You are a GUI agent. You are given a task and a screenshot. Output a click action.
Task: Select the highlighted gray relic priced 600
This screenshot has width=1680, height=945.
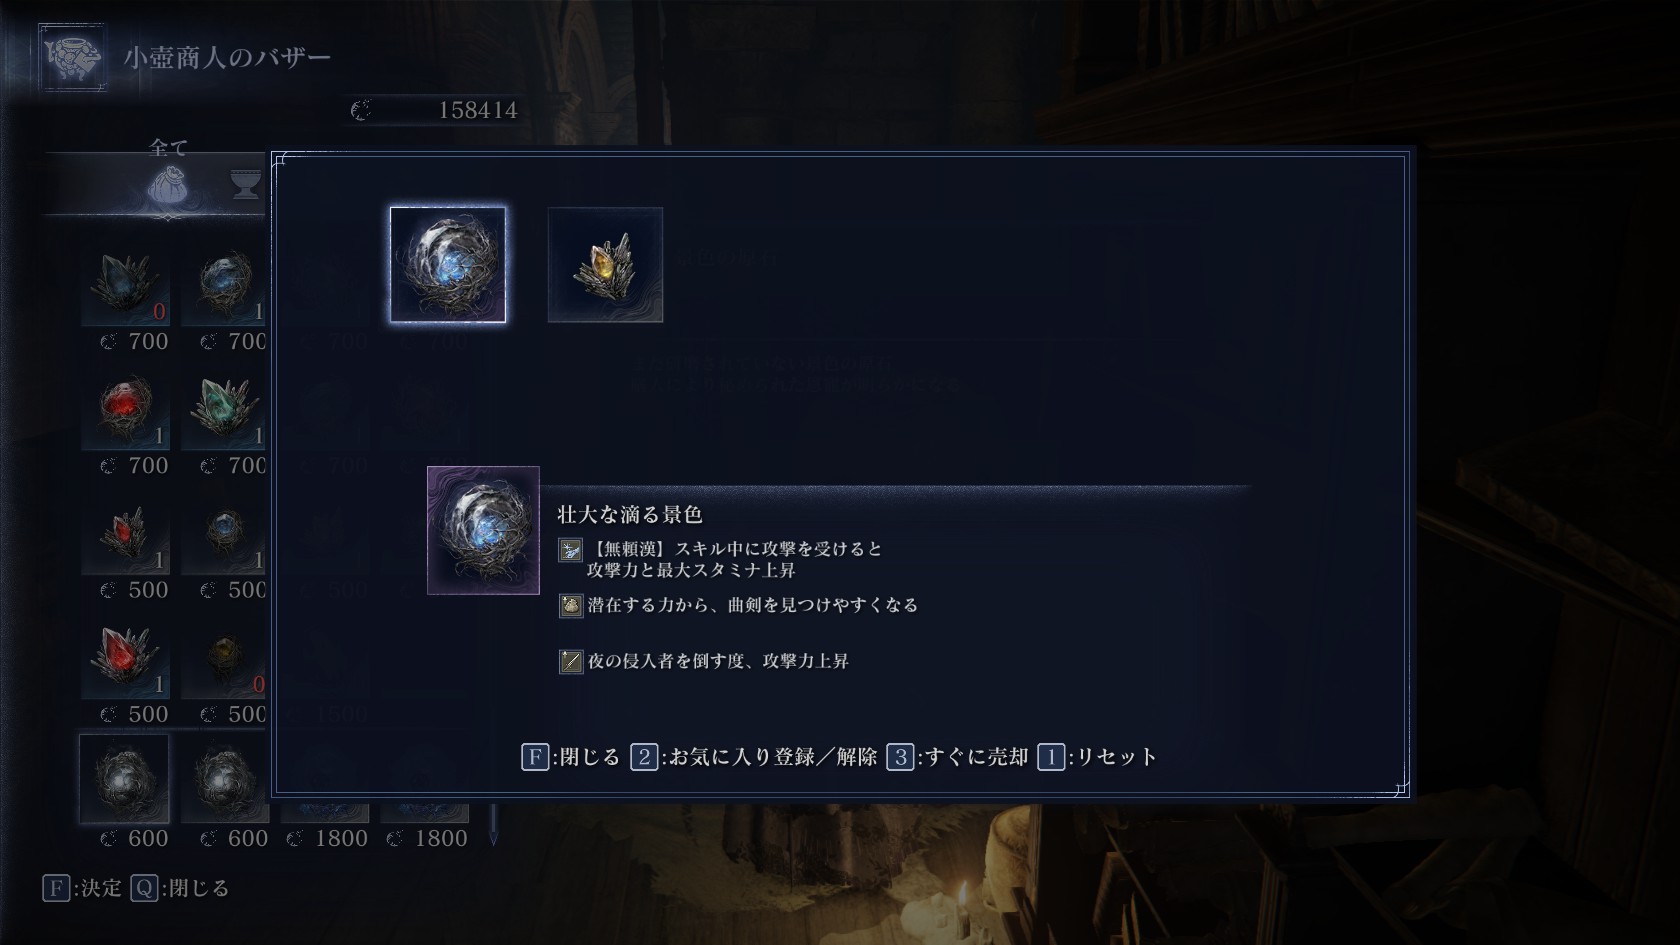click(125, 779)
